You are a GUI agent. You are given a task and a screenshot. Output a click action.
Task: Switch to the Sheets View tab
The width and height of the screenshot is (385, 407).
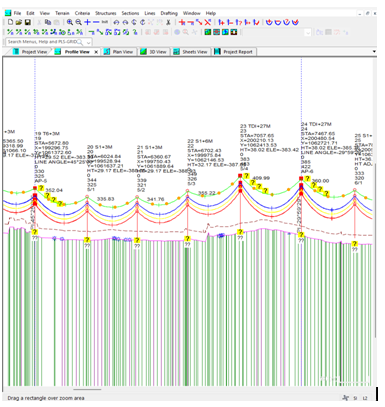coord(191,52)
